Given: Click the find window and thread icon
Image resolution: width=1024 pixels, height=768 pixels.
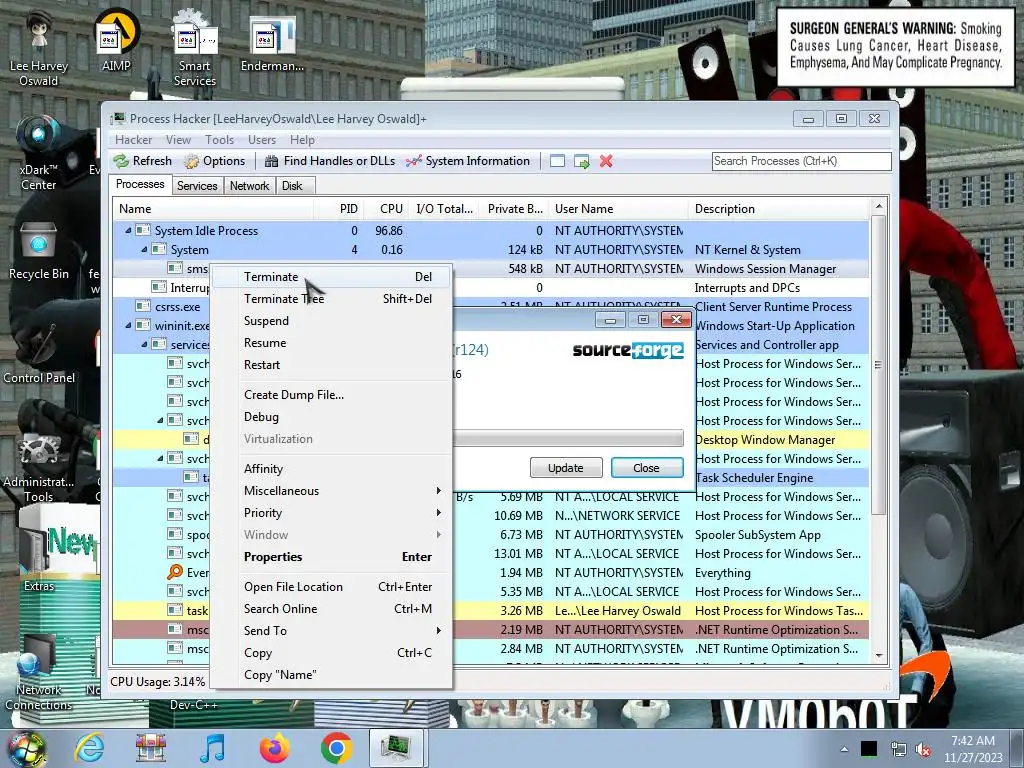Looking at the screenshot, I should click(x=581, y=161).
